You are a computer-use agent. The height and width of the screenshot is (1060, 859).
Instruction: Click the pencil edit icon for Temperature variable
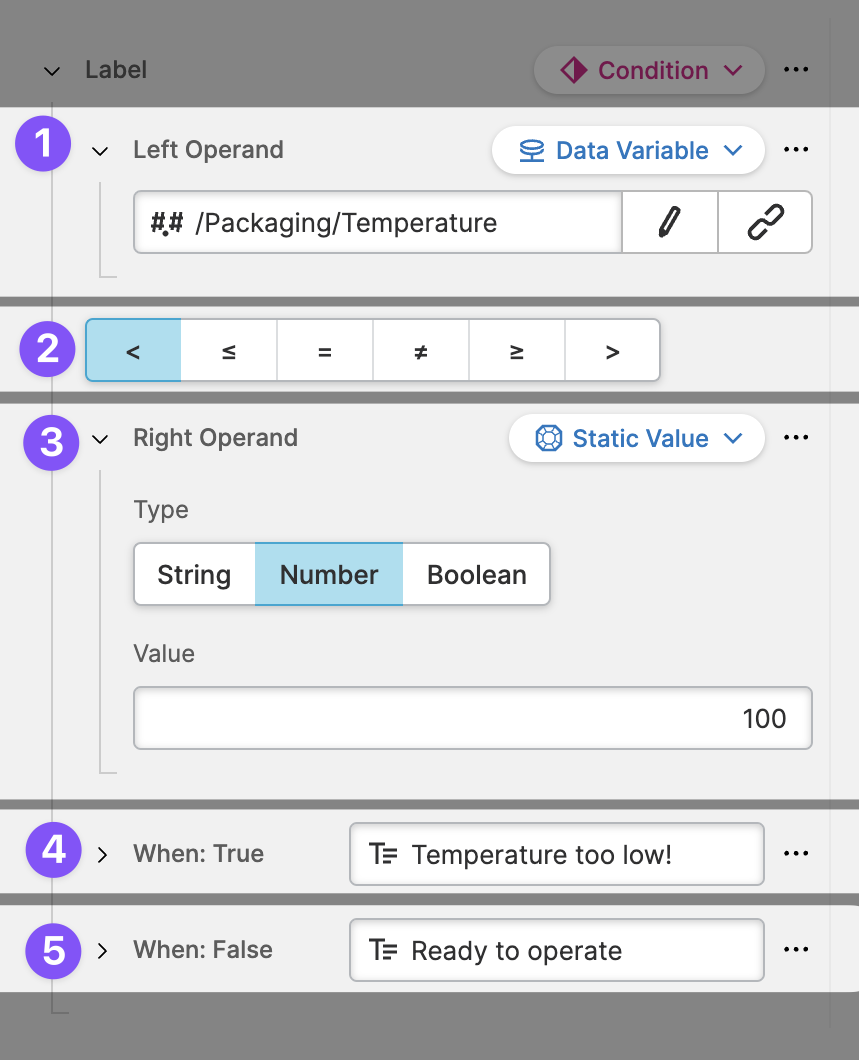tap(669, 222)
